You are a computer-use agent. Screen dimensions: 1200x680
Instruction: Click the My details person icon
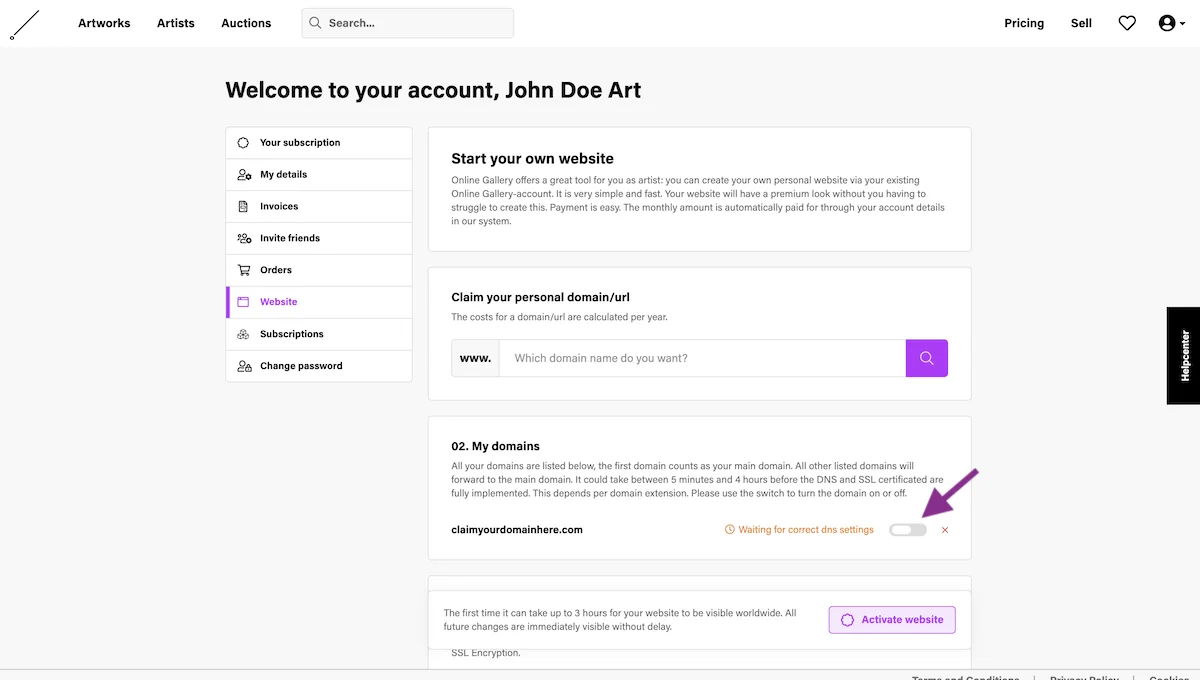pos(244,175)
